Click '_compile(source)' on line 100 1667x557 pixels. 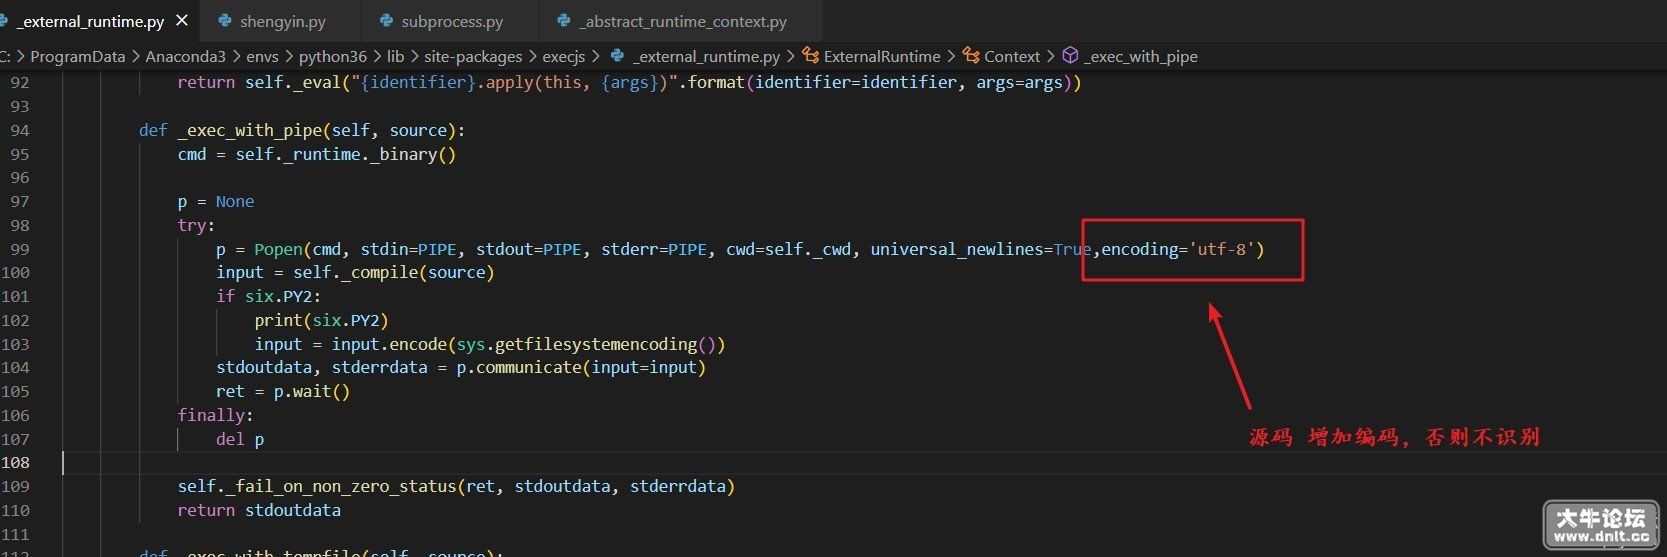click(417, 272)
